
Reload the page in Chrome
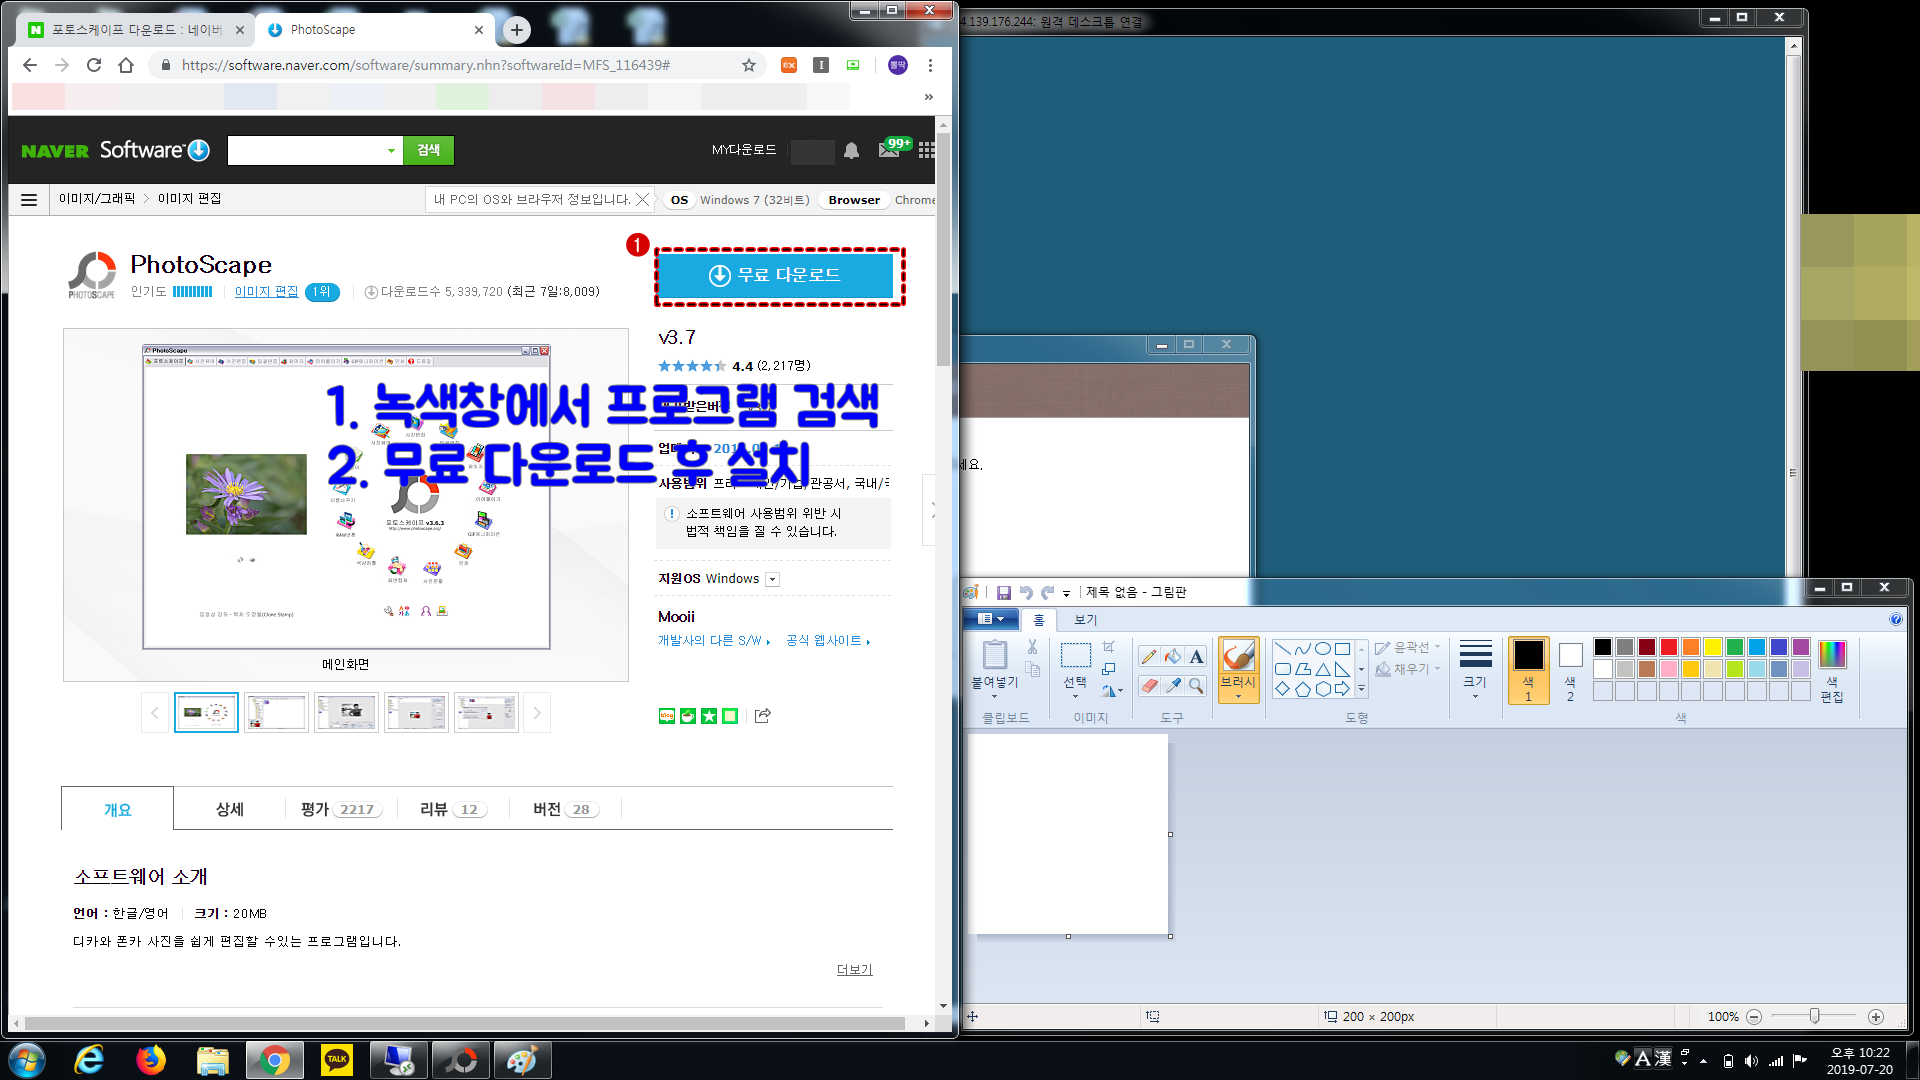click(x=94, y=65)
